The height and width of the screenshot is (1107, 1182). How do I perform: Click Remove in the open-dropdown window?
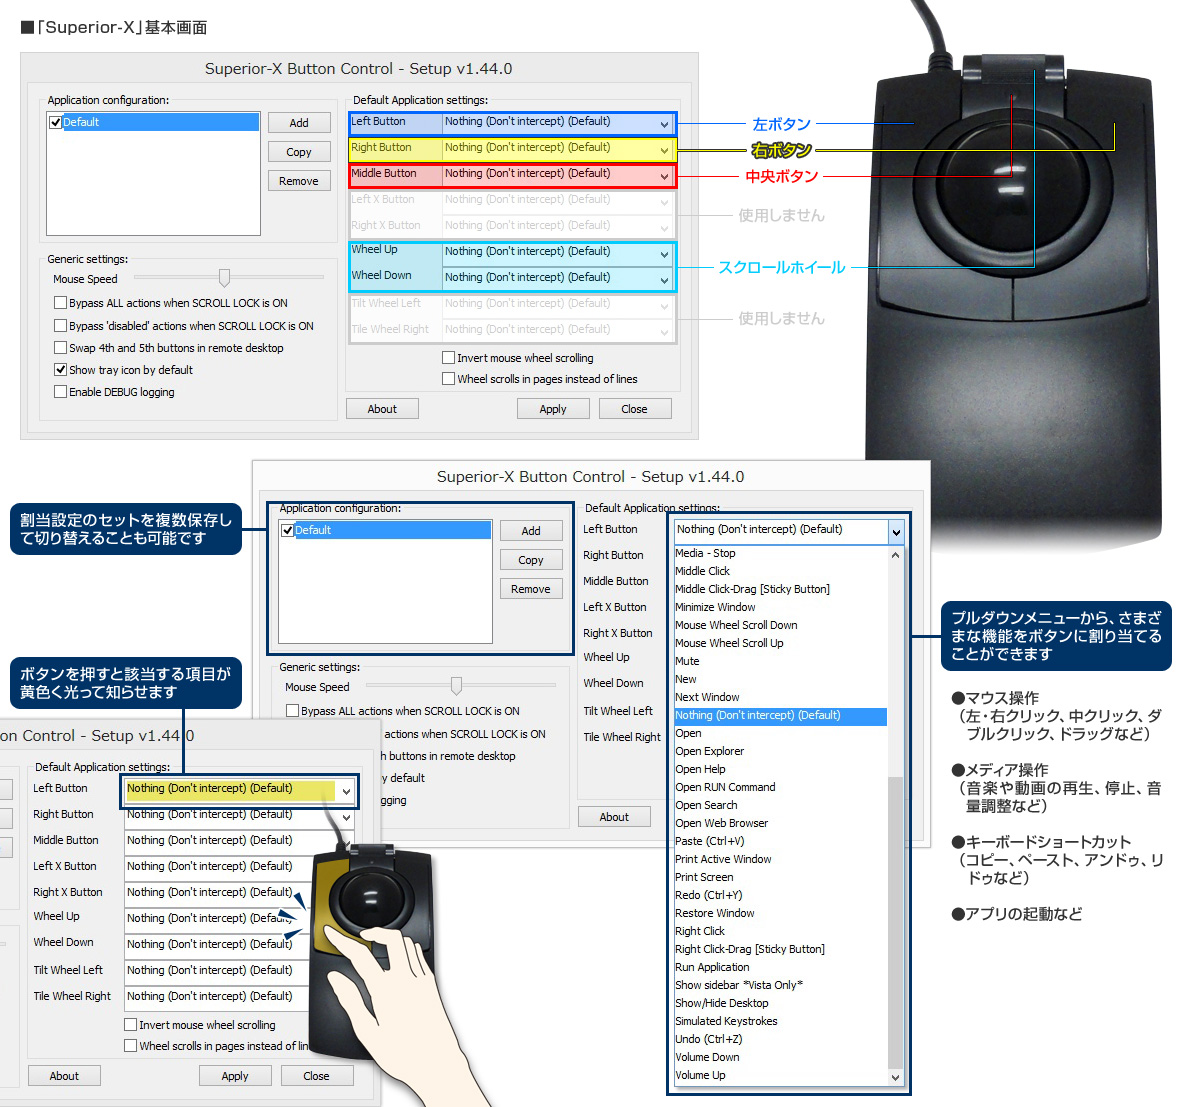tap(531, 589)
